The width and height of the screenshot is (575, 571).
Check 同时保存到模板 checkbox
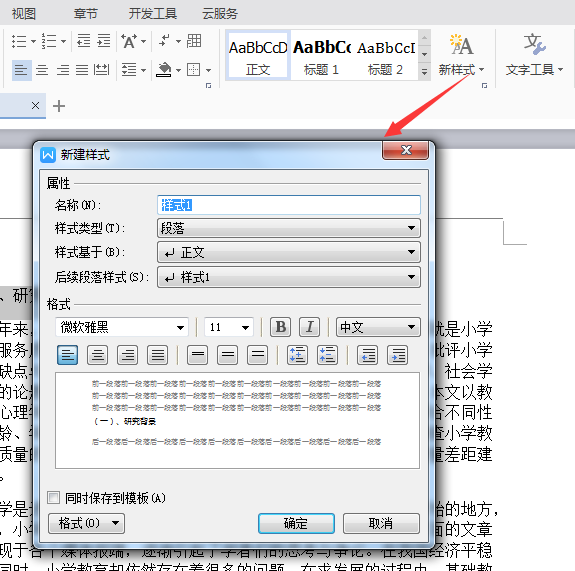54,498
